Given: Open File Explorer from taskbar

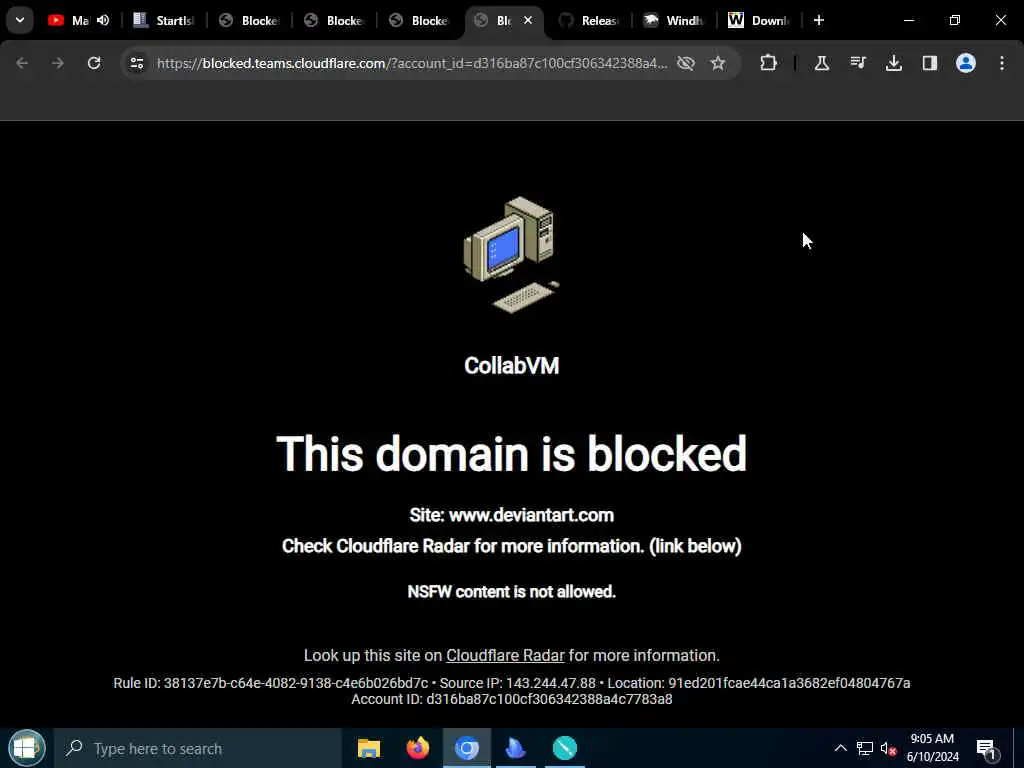Looking at the screenshot, I should click(x=369, y=748).
